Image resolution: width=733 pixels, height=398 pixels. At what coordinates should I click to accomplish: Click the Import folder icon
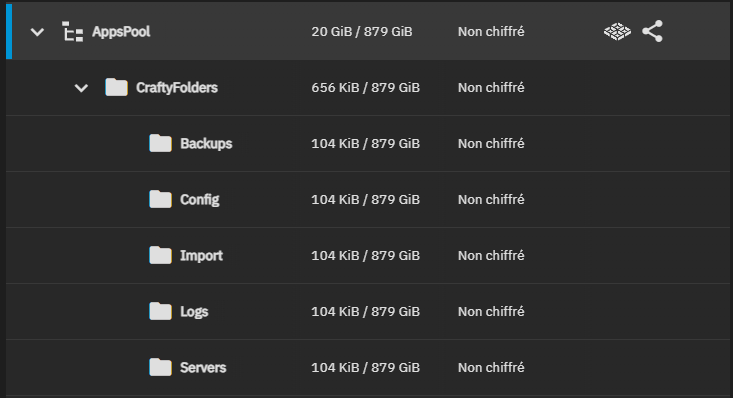click(160, 255)
